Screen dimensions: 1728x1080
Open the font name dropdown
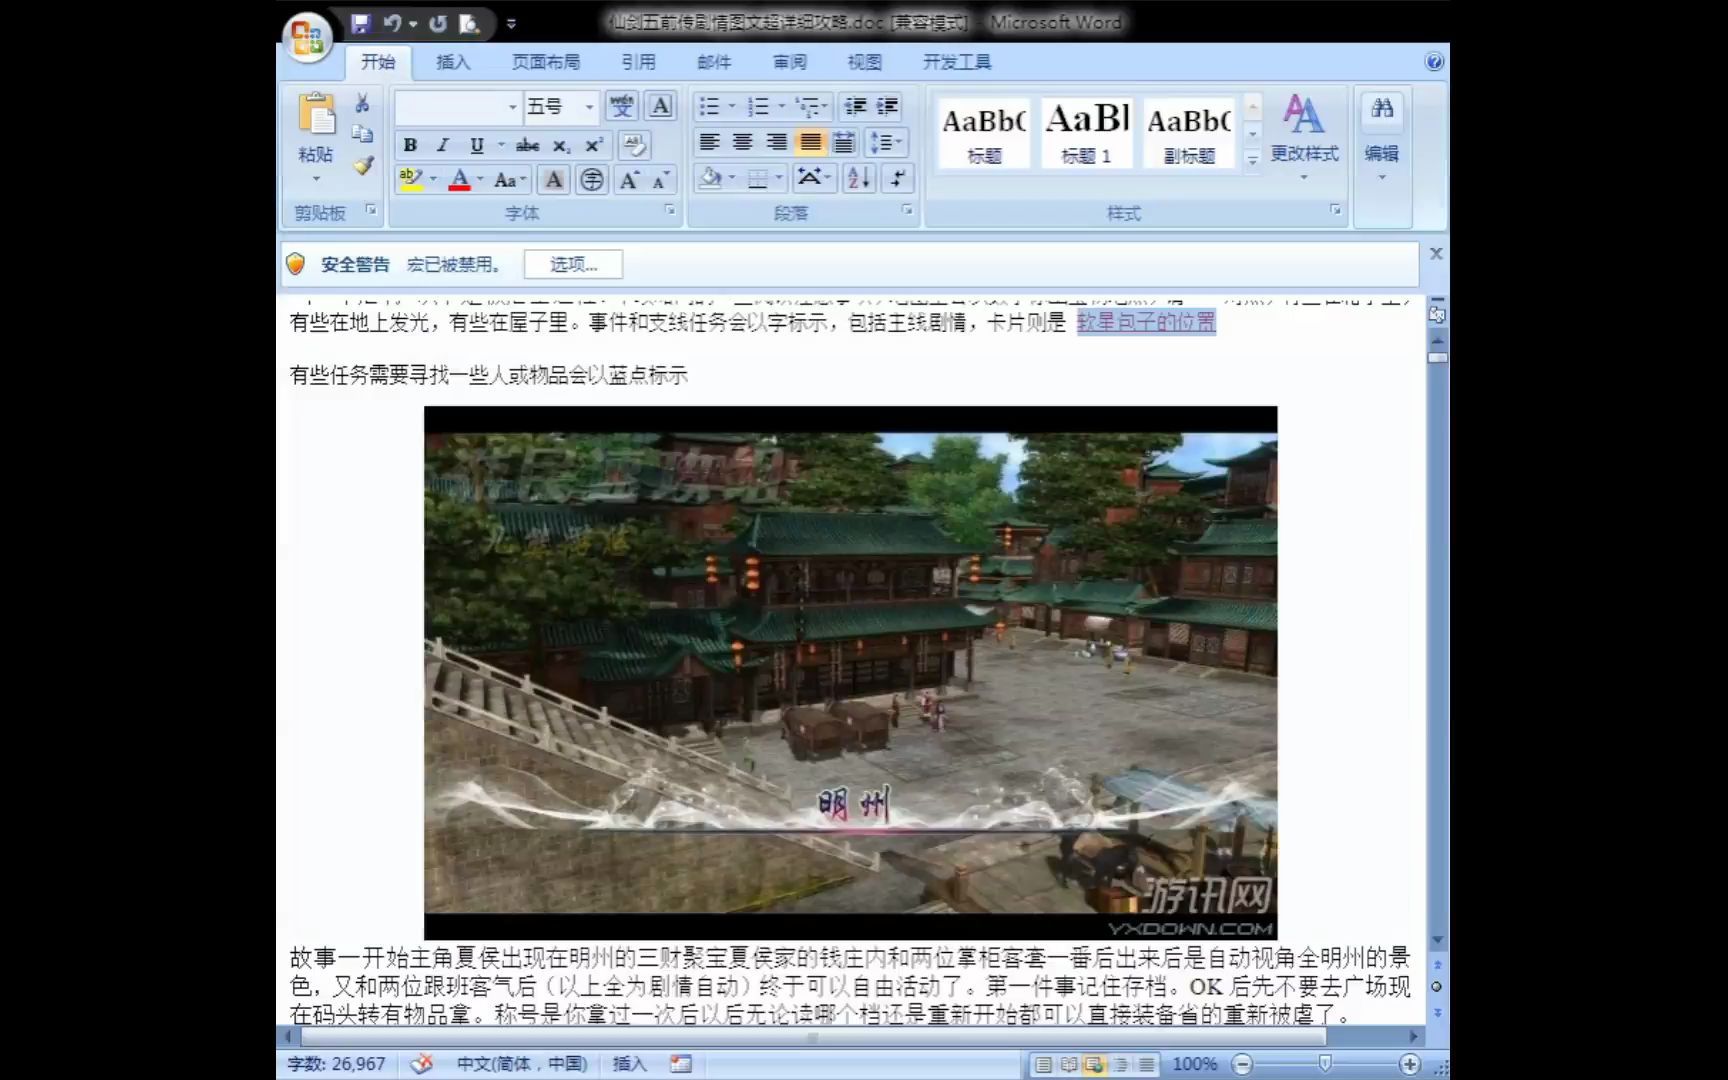tap(512, 106)
